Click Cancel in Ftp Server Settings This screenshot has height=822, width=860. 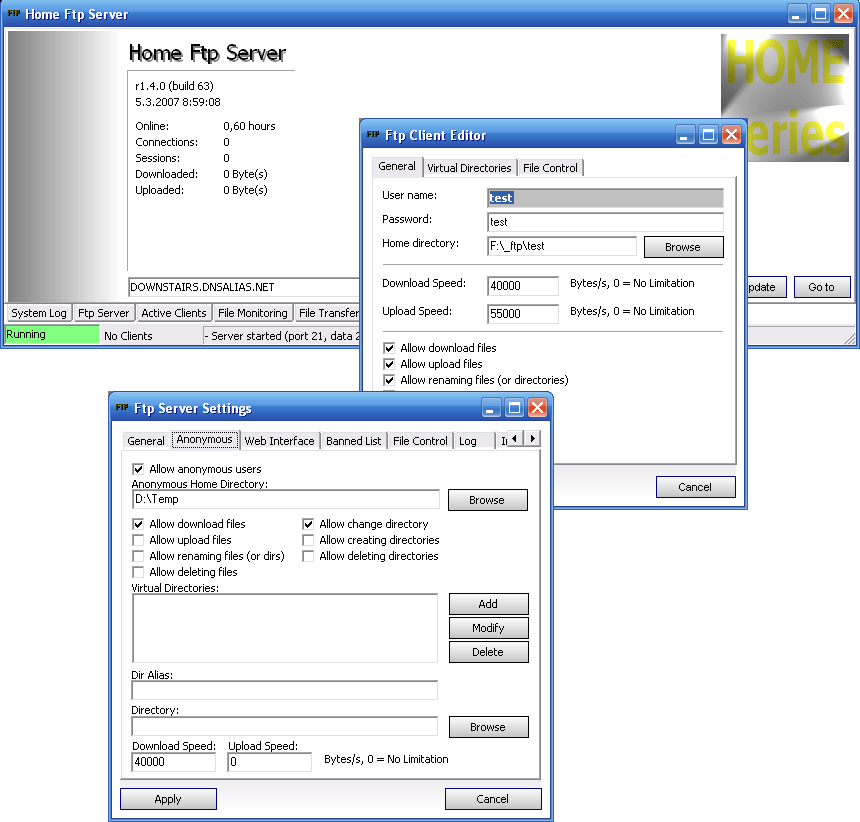[493, 799]
